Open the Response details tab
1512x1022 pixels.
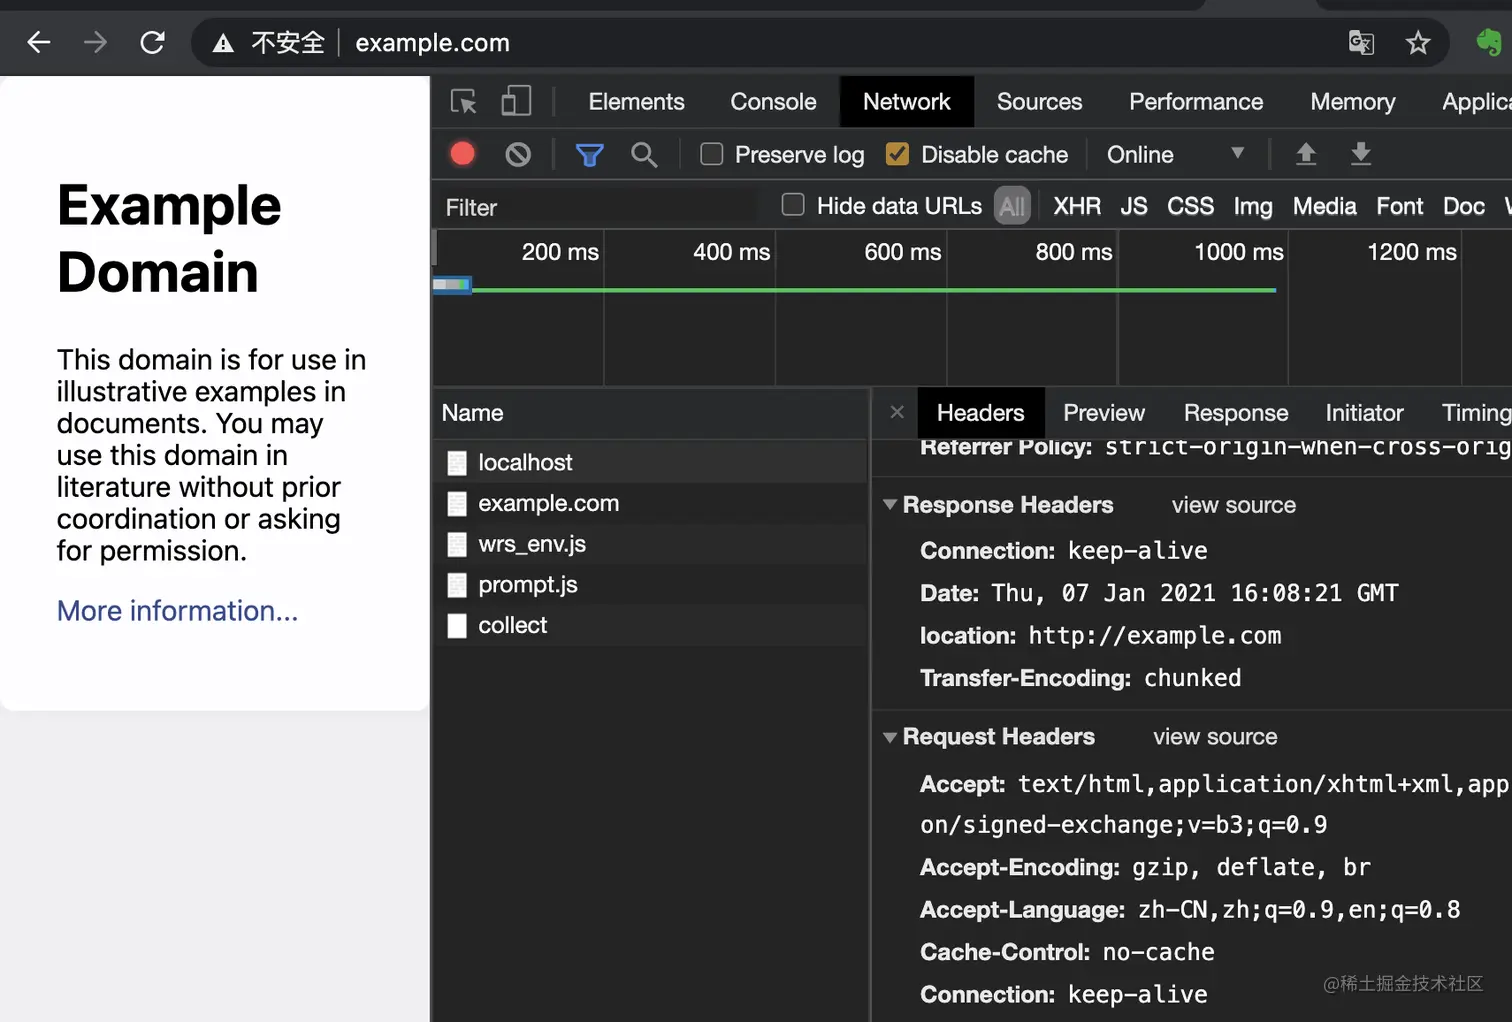click(x=1236, y=413)
